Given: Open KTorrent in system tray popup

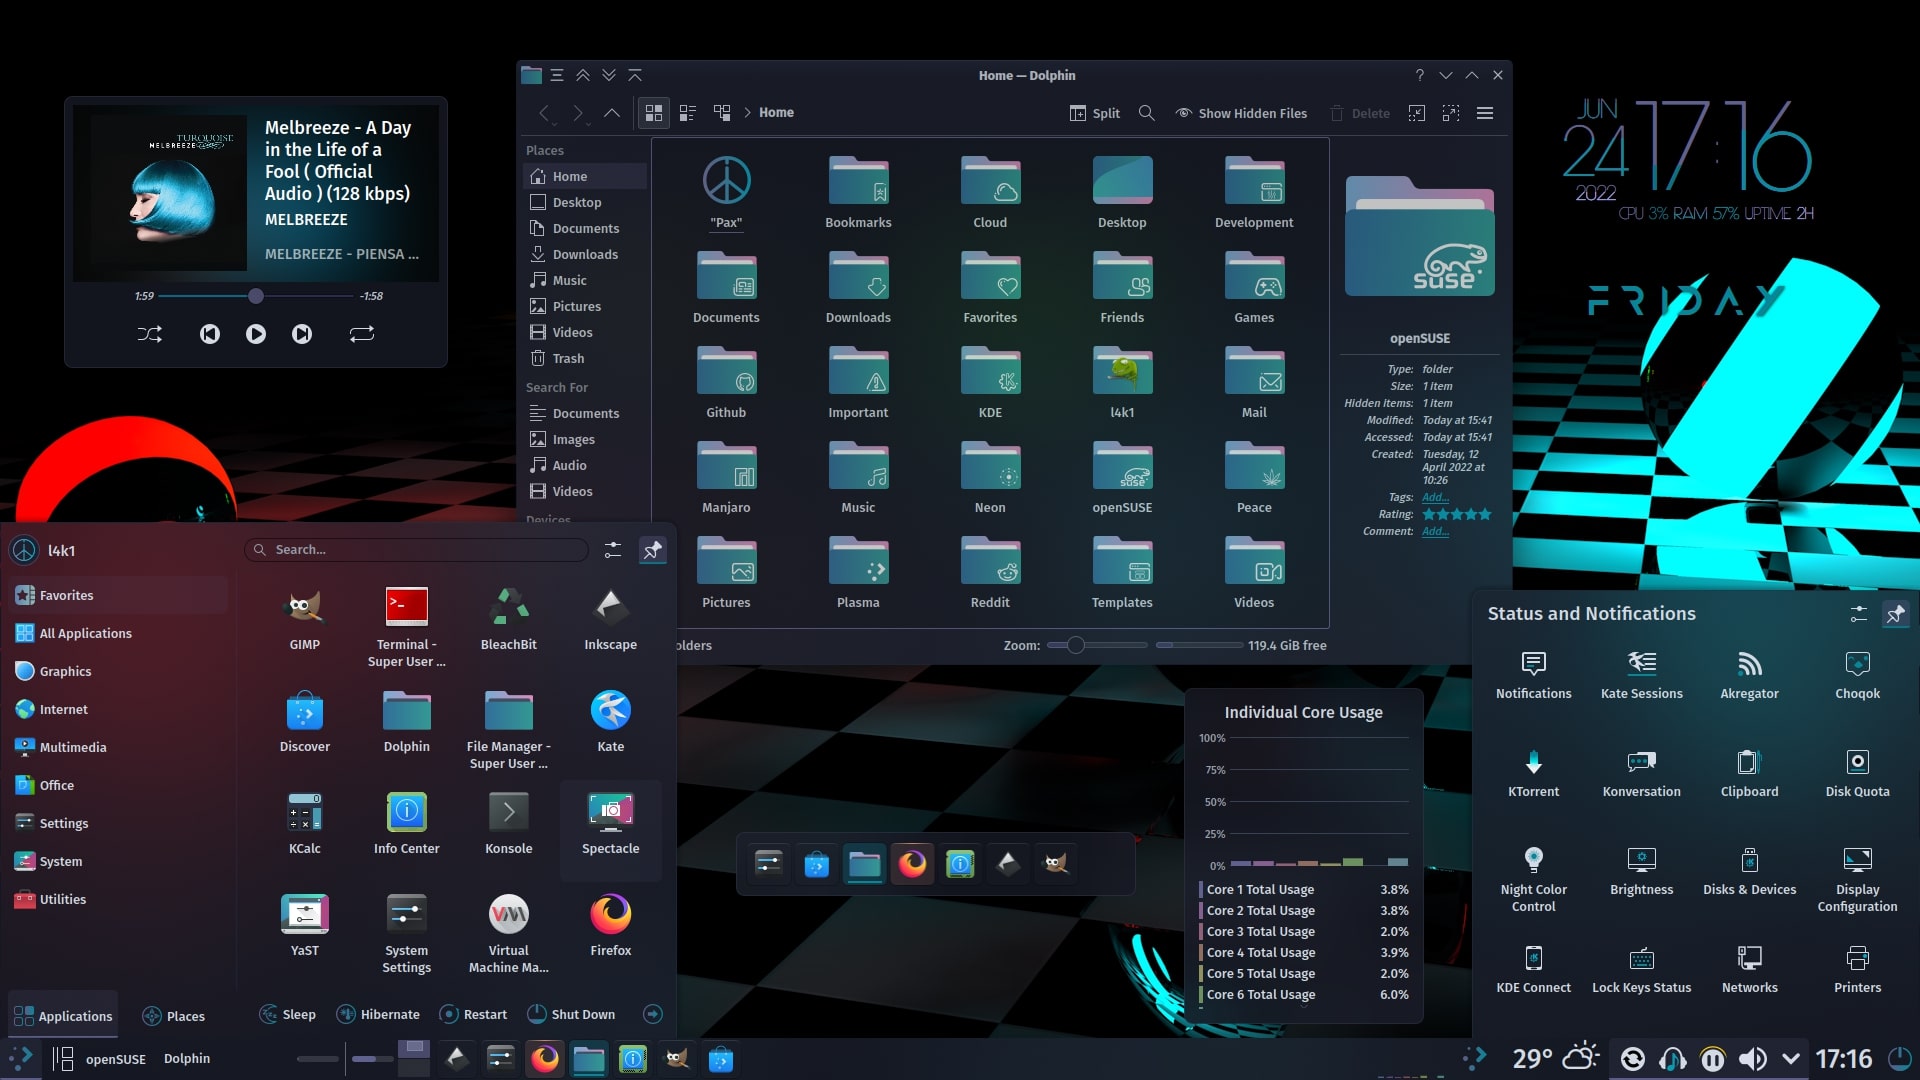Looking at the screenshot, I should (1534, 773).
